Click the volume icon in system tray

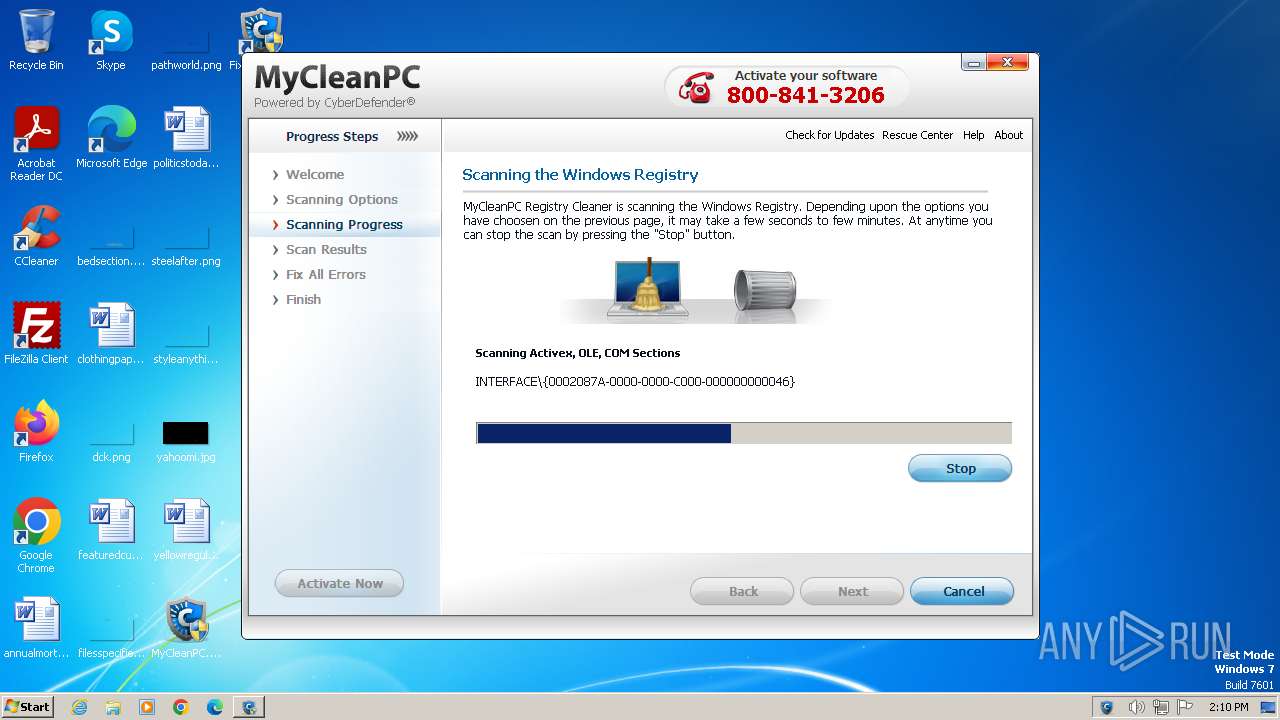[1136, 707]
